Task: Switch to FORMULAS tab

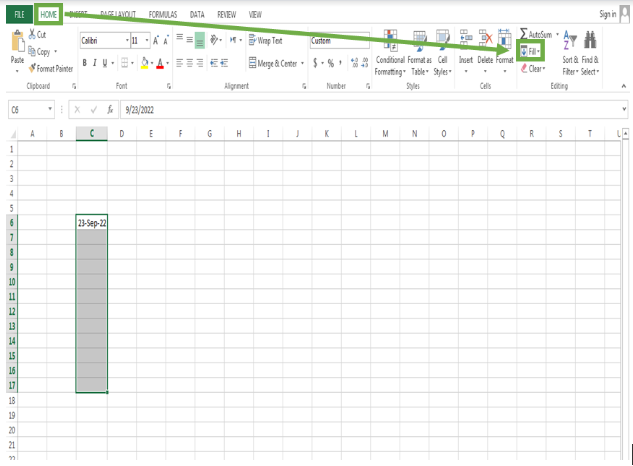Action: click(x=163, y=15)
